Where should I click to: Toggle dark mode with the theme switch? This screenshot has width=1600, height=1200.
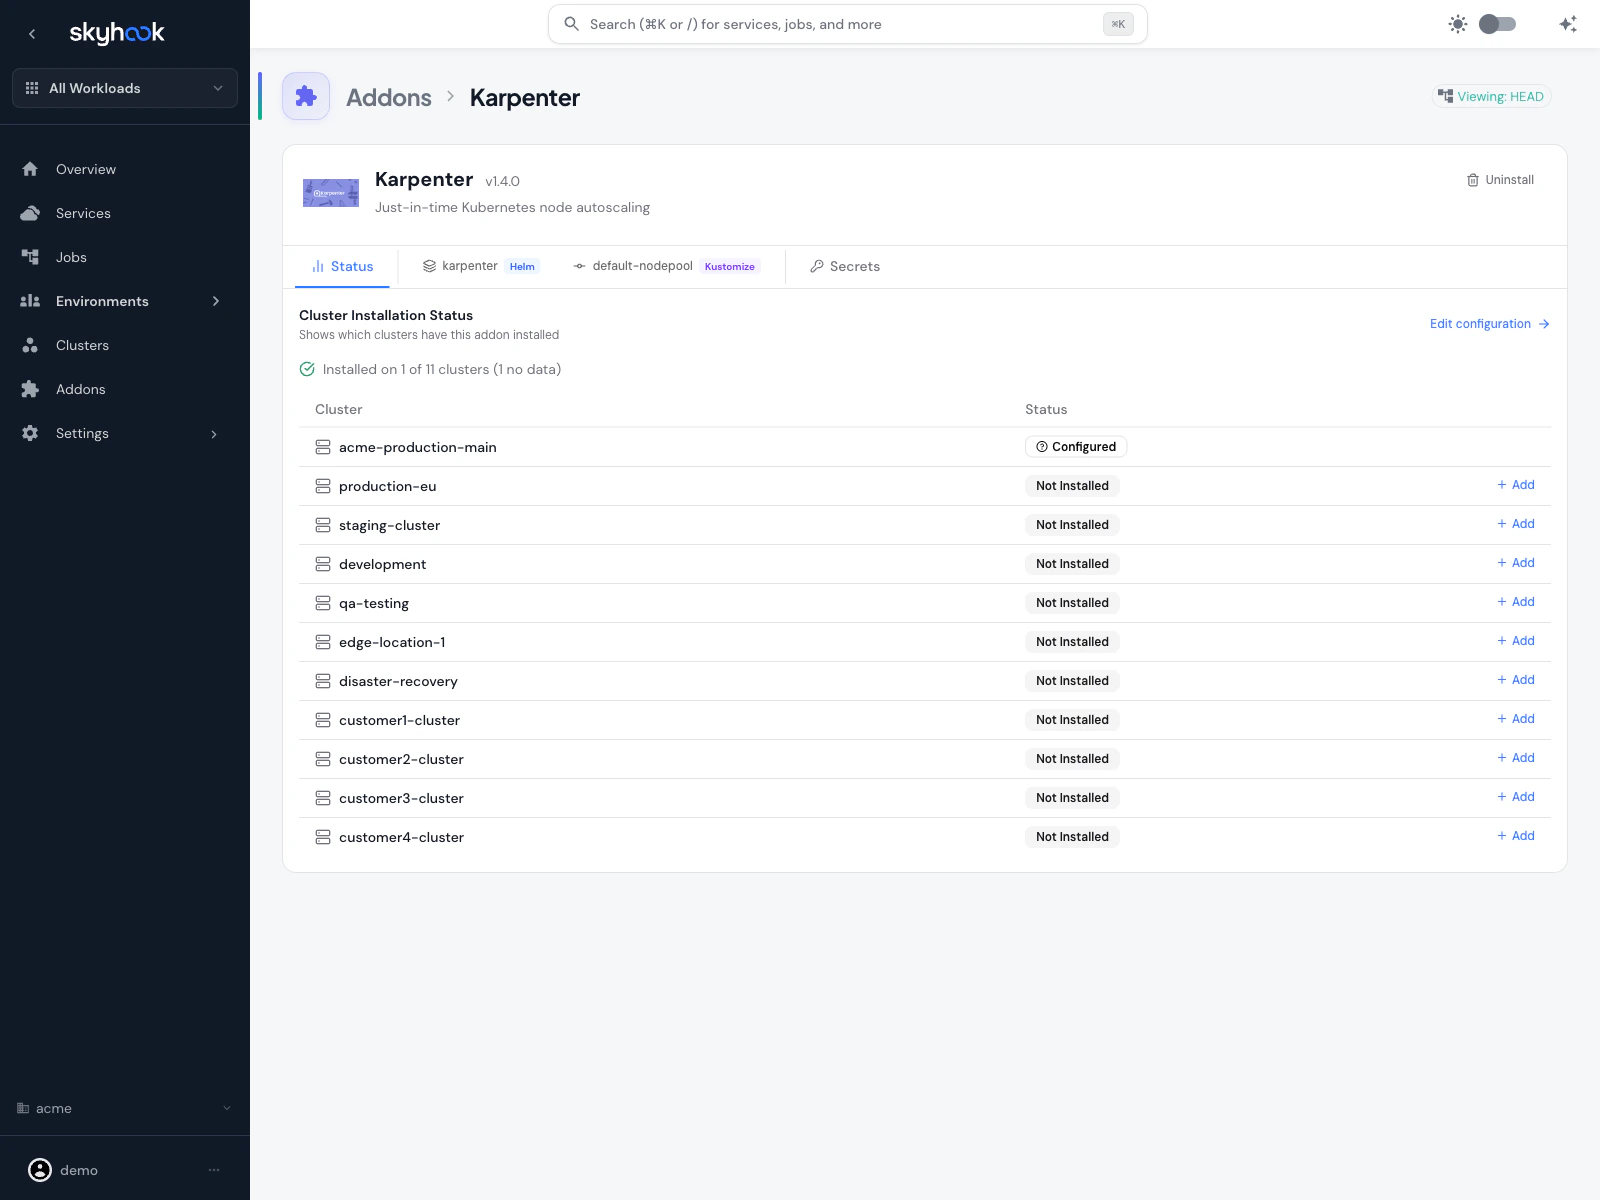pyautogui.click(x=1497, y=22)
